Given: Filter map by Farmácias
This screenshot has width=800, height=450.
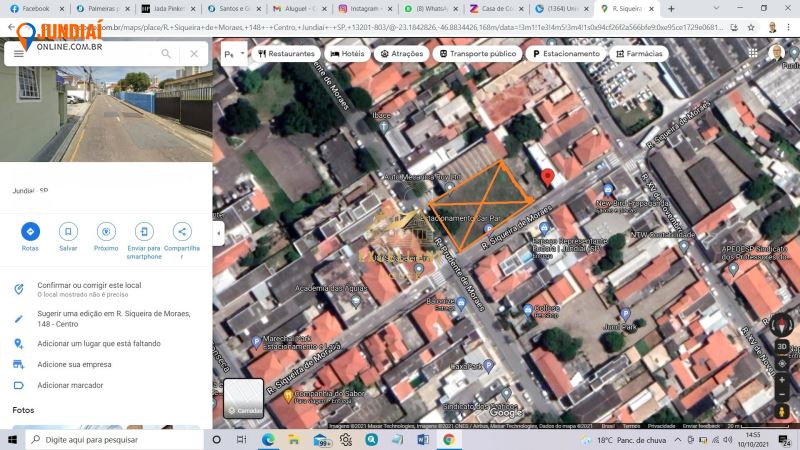Looking at the screenshot, I should click(639, 54).
